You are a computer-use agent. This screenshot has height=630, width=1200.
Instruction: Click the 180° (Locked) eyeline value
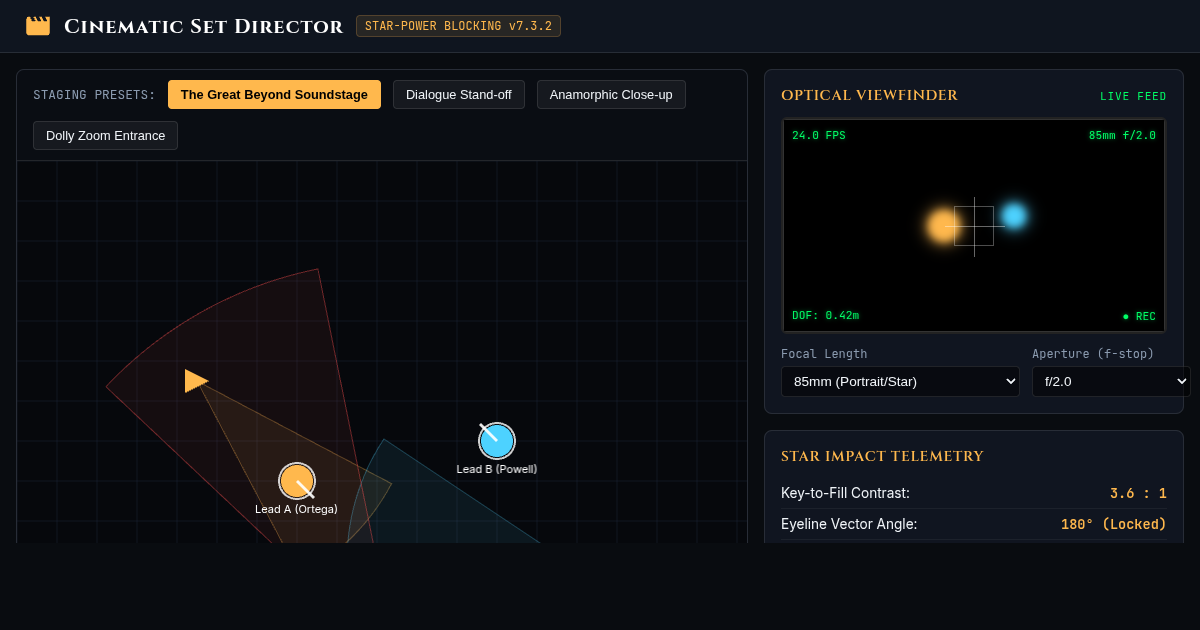pyautogui.click(x=1114, y=524)
